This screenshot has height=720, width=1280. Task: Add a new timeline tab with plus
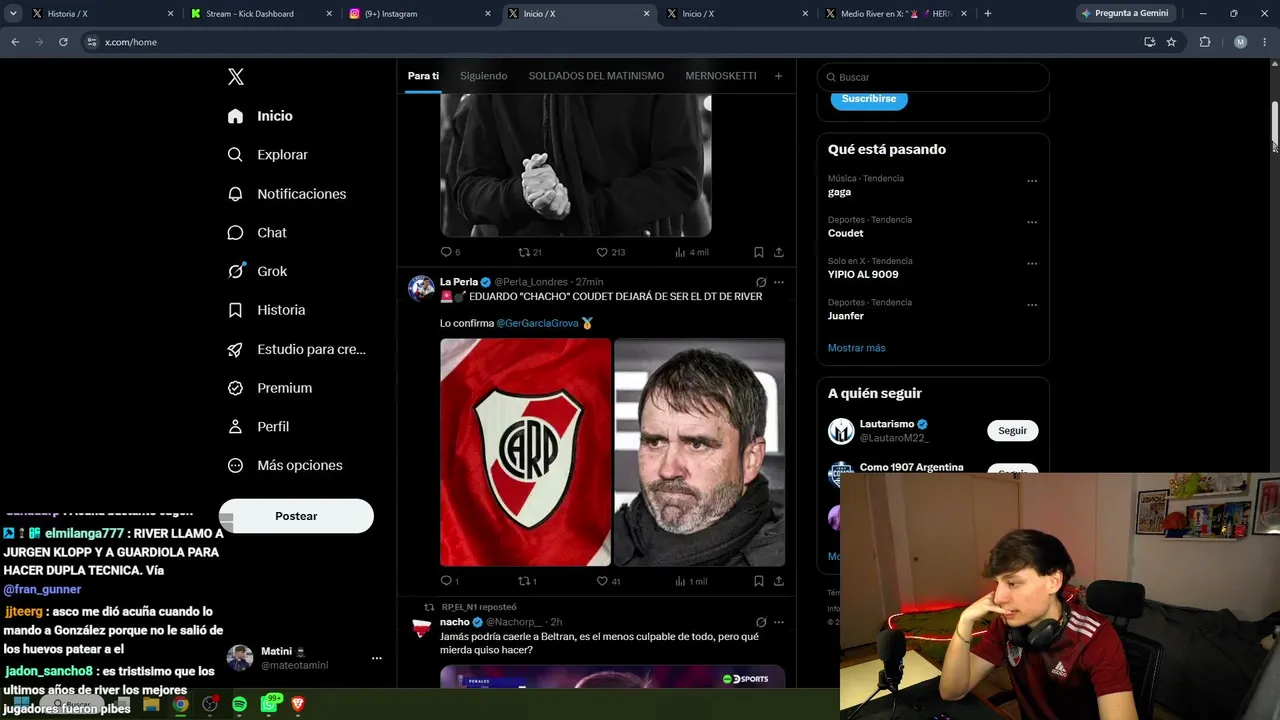778,76
